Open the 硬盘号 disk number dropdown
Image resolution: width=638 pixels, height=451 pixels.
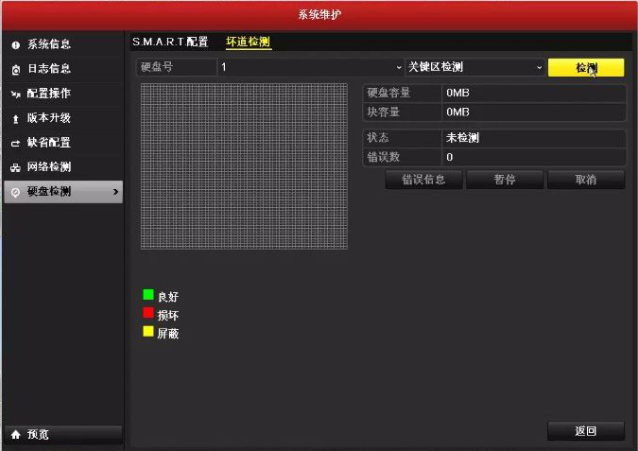(310, 67)
